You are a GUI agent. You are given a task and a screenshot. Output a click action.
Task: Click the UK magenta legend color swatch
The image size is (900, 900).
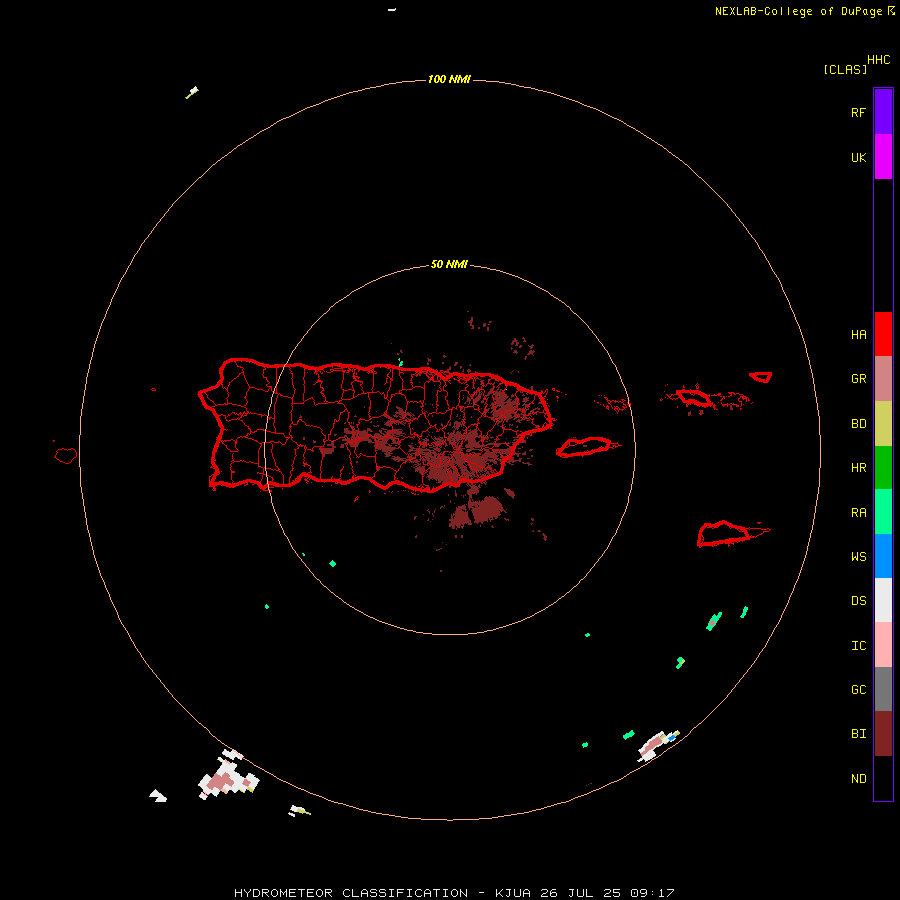[x=883, y=157]
